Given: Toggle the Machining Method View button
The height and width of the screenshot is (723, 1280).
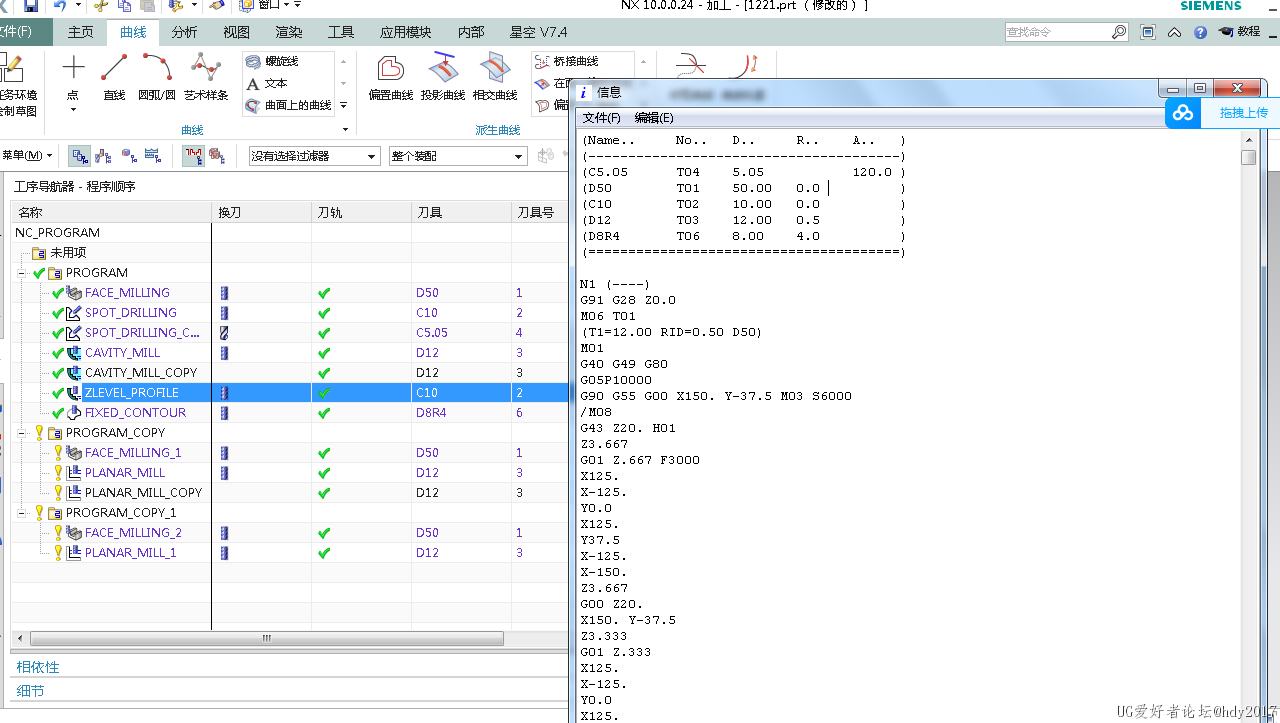Looking at the screenshot, I should [x=153, y=156].
